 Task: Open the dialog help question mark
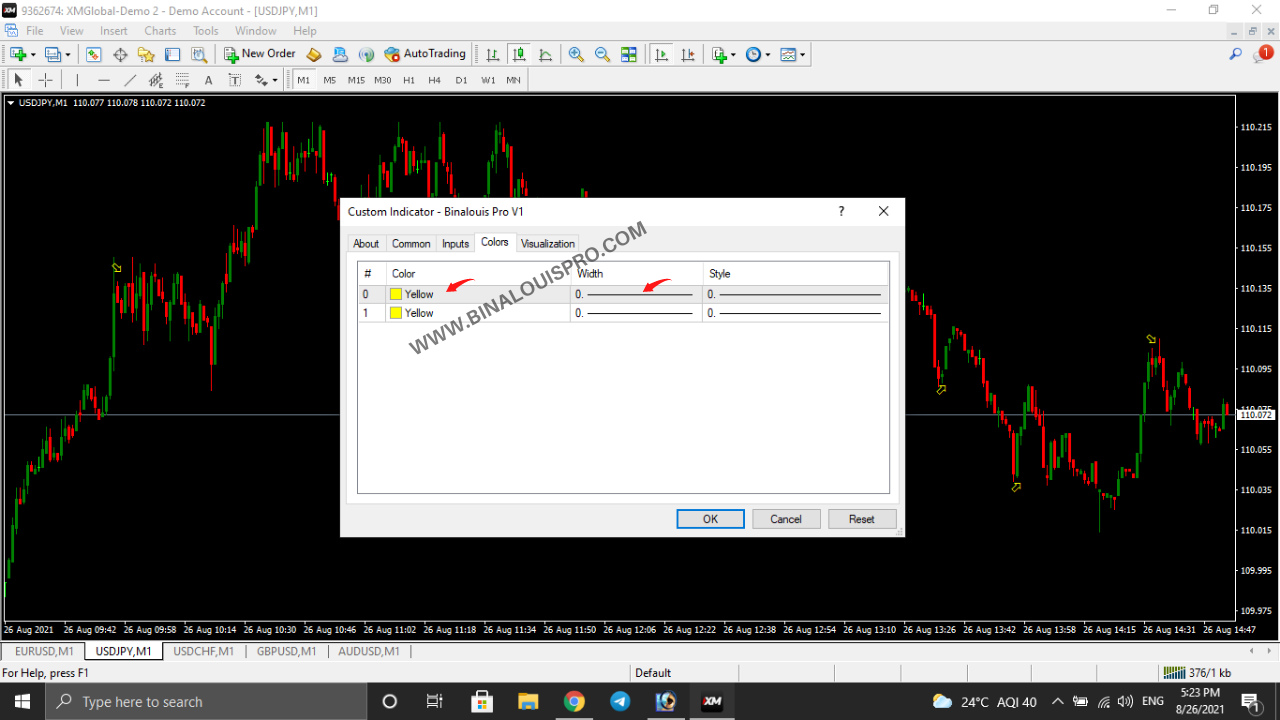click(841, 211)
